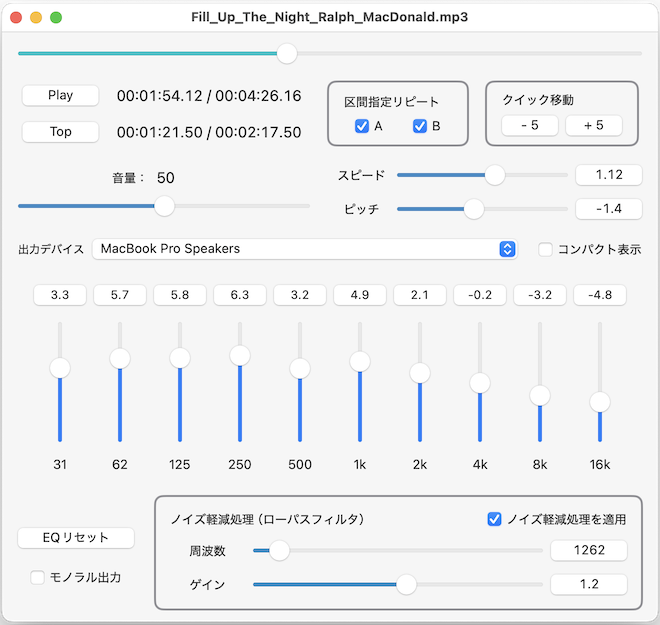Screen dimensions: 660x625
Task: Click the 1k EQ band slider knob
Action: pyautogui.click(x=360, y=362)
